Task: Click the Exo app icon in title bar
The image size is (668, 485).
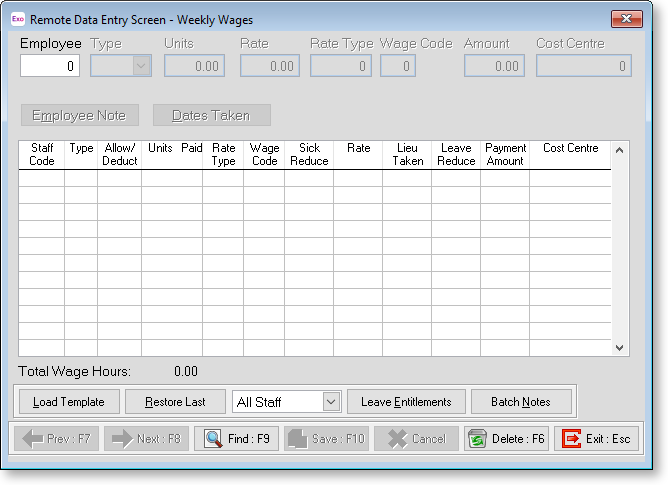Action: (17, 19)
